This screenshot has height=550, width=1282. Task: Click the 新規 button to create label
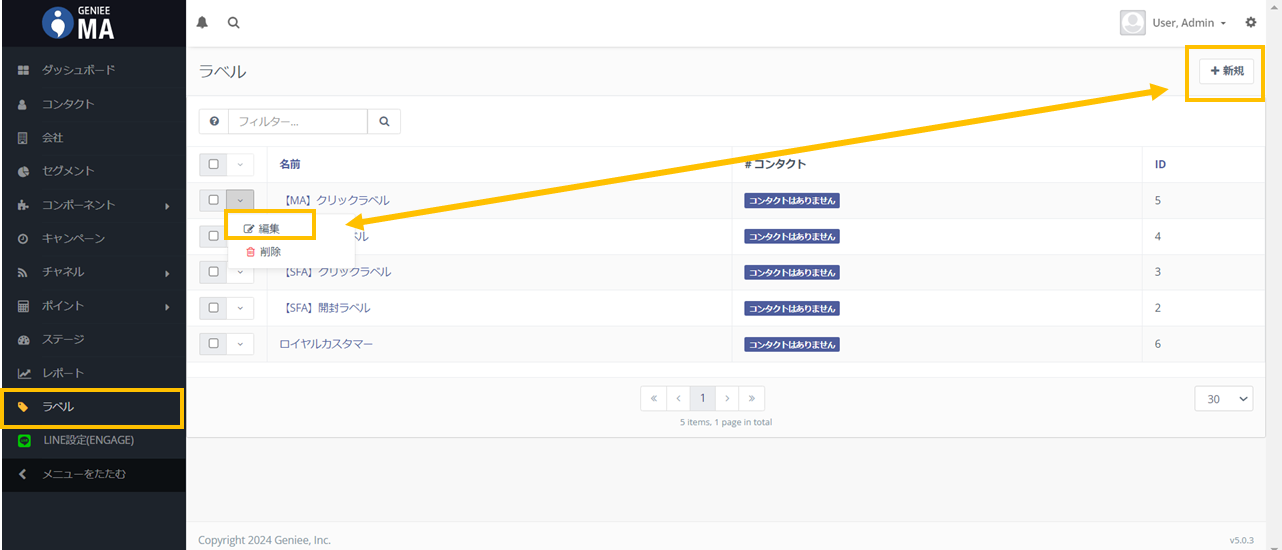coord(1226,71)
